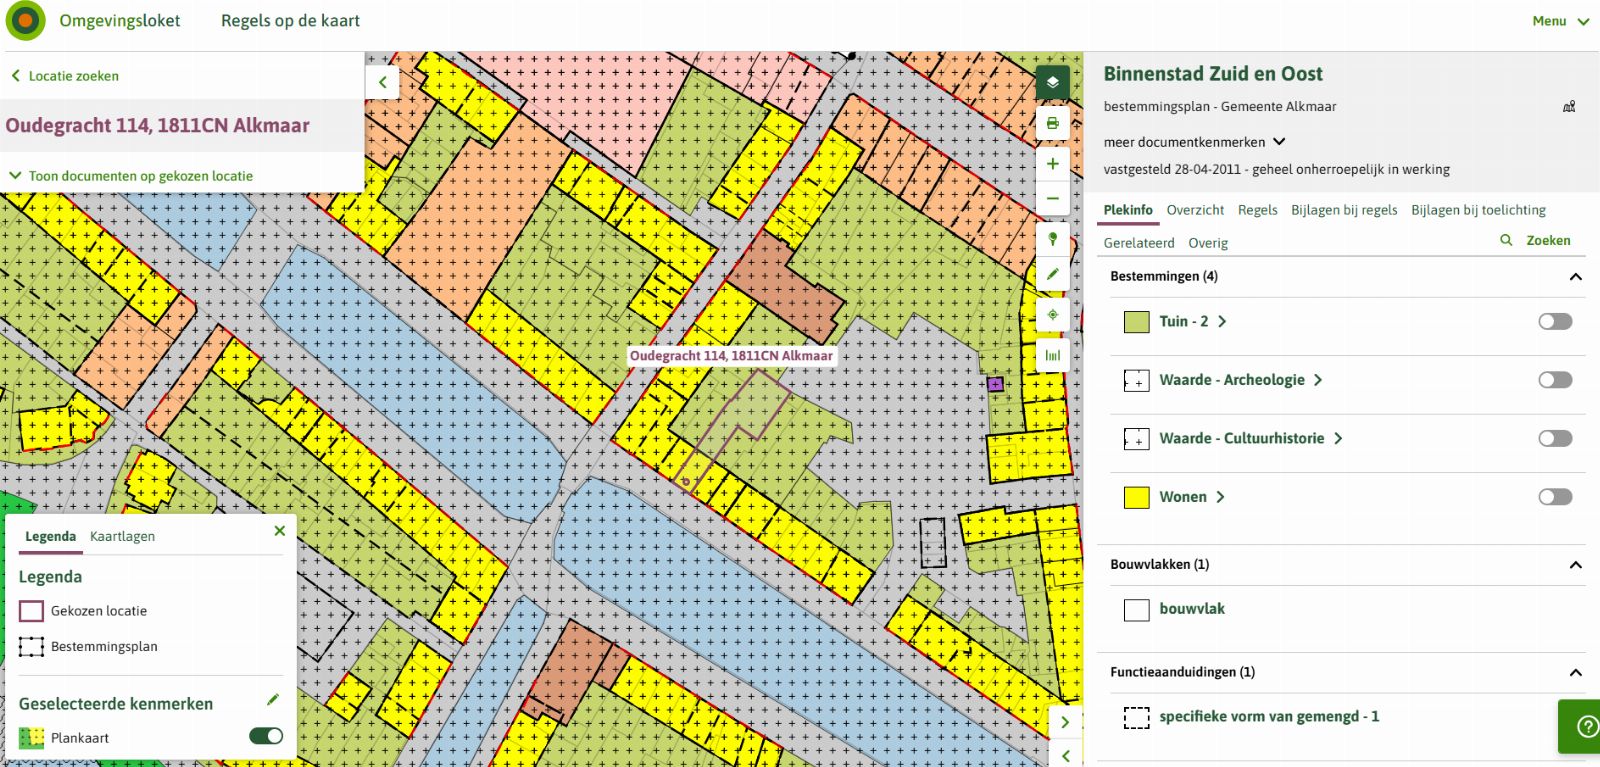Collapse the left location panel with the chevron
This screenshot has height=767, width=1600.
382,82
